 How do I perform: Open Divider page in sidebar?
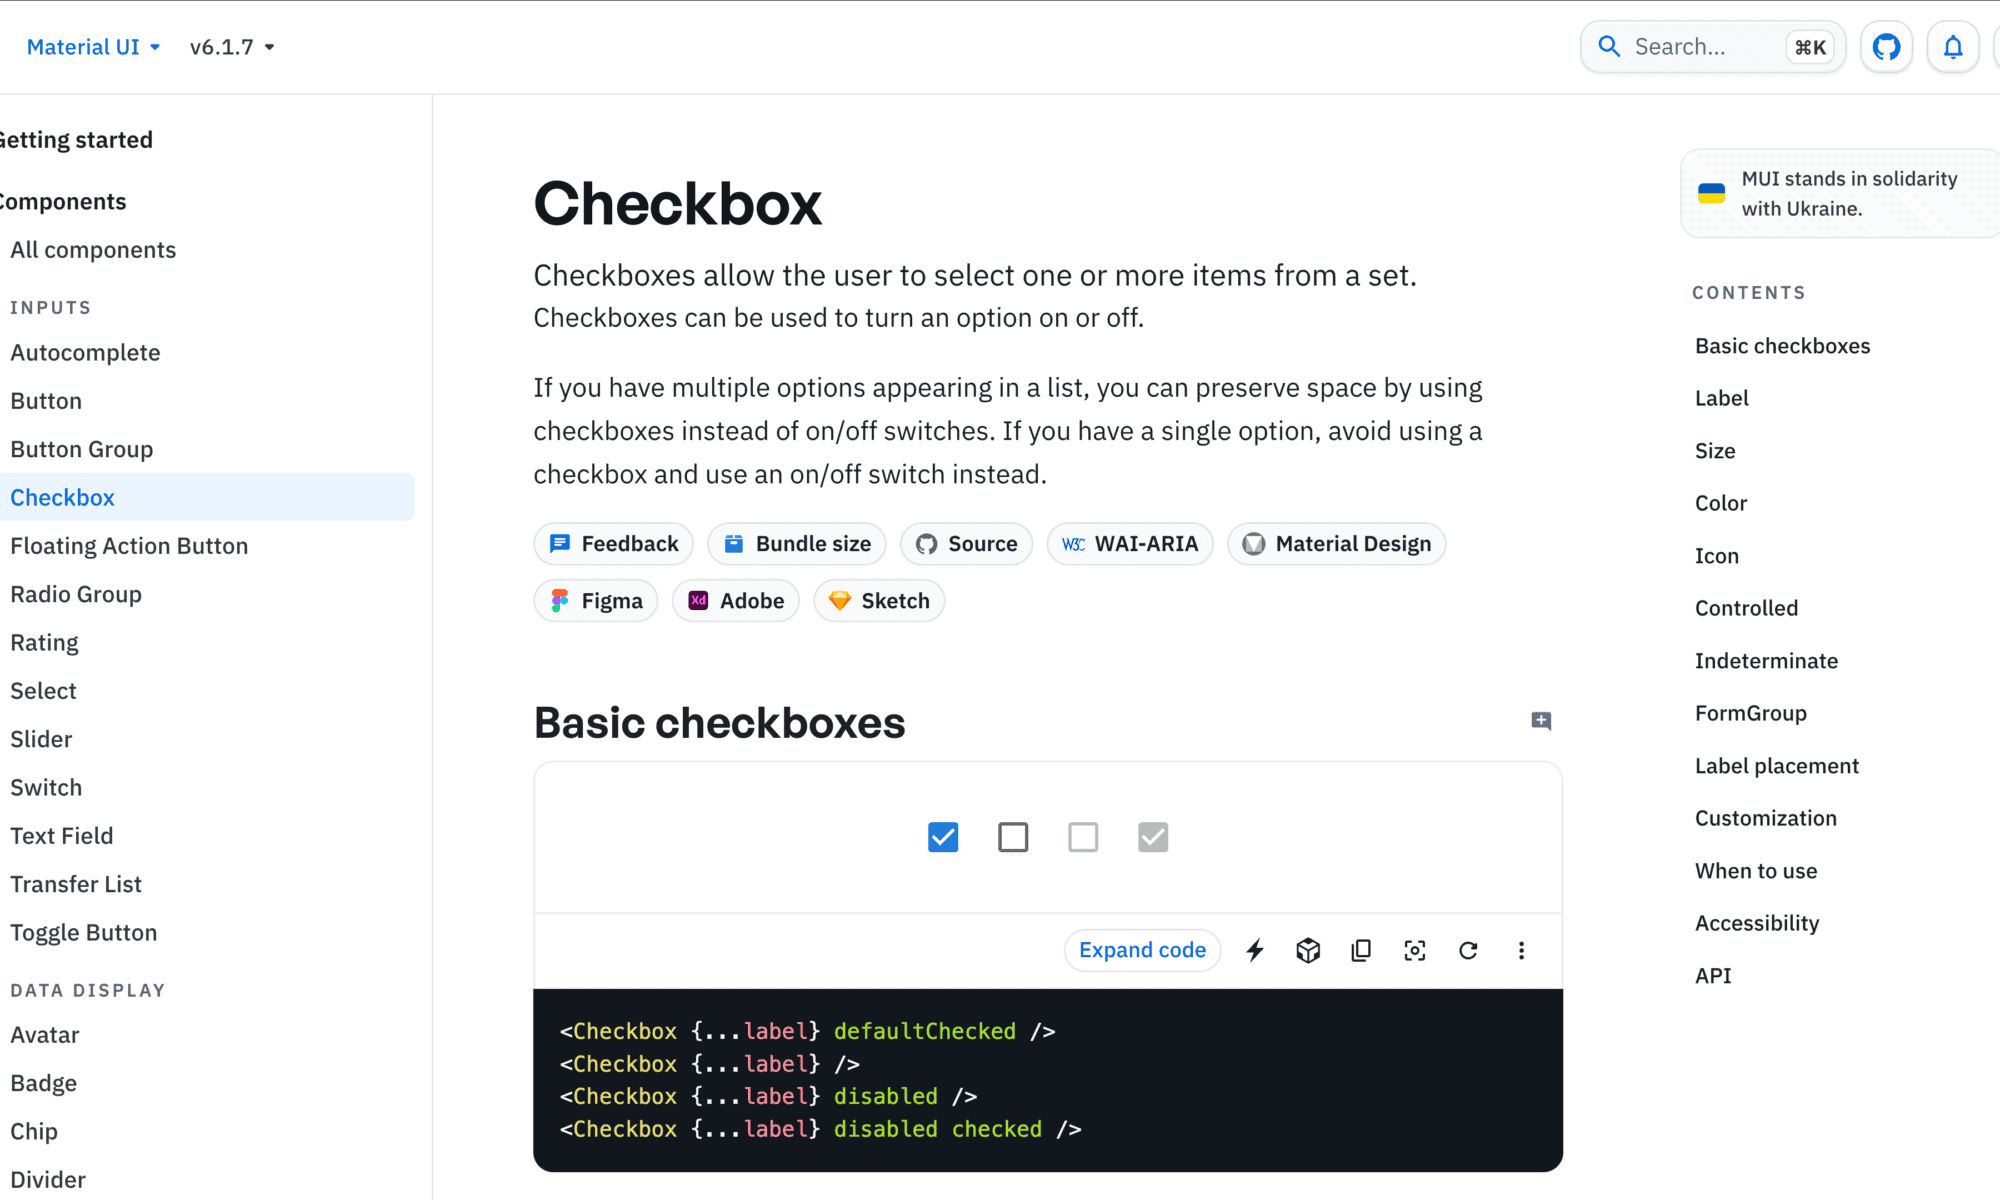tap(48, 1180)
